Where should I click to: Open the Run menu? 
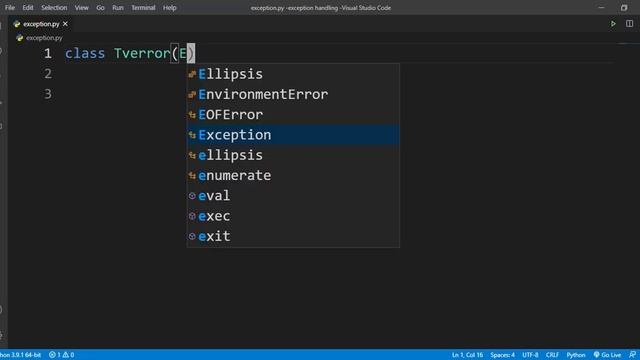pos(118,8)
